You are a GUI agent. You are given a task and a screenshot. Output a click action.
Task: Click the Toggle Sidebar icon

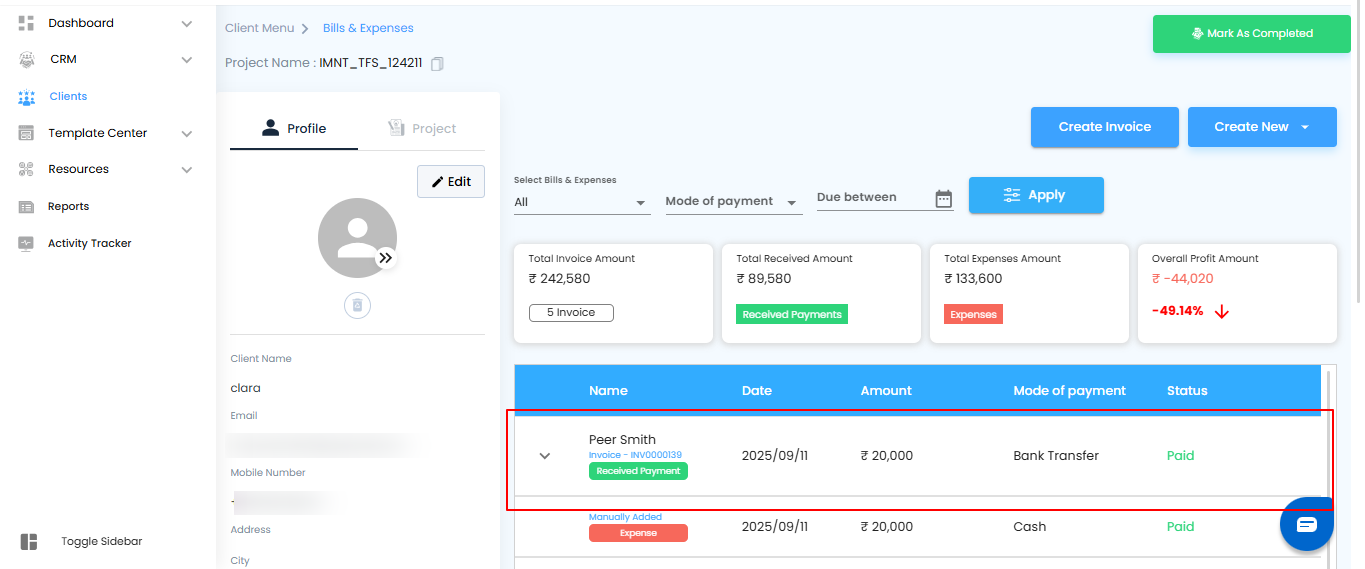[x=29, y=542]
